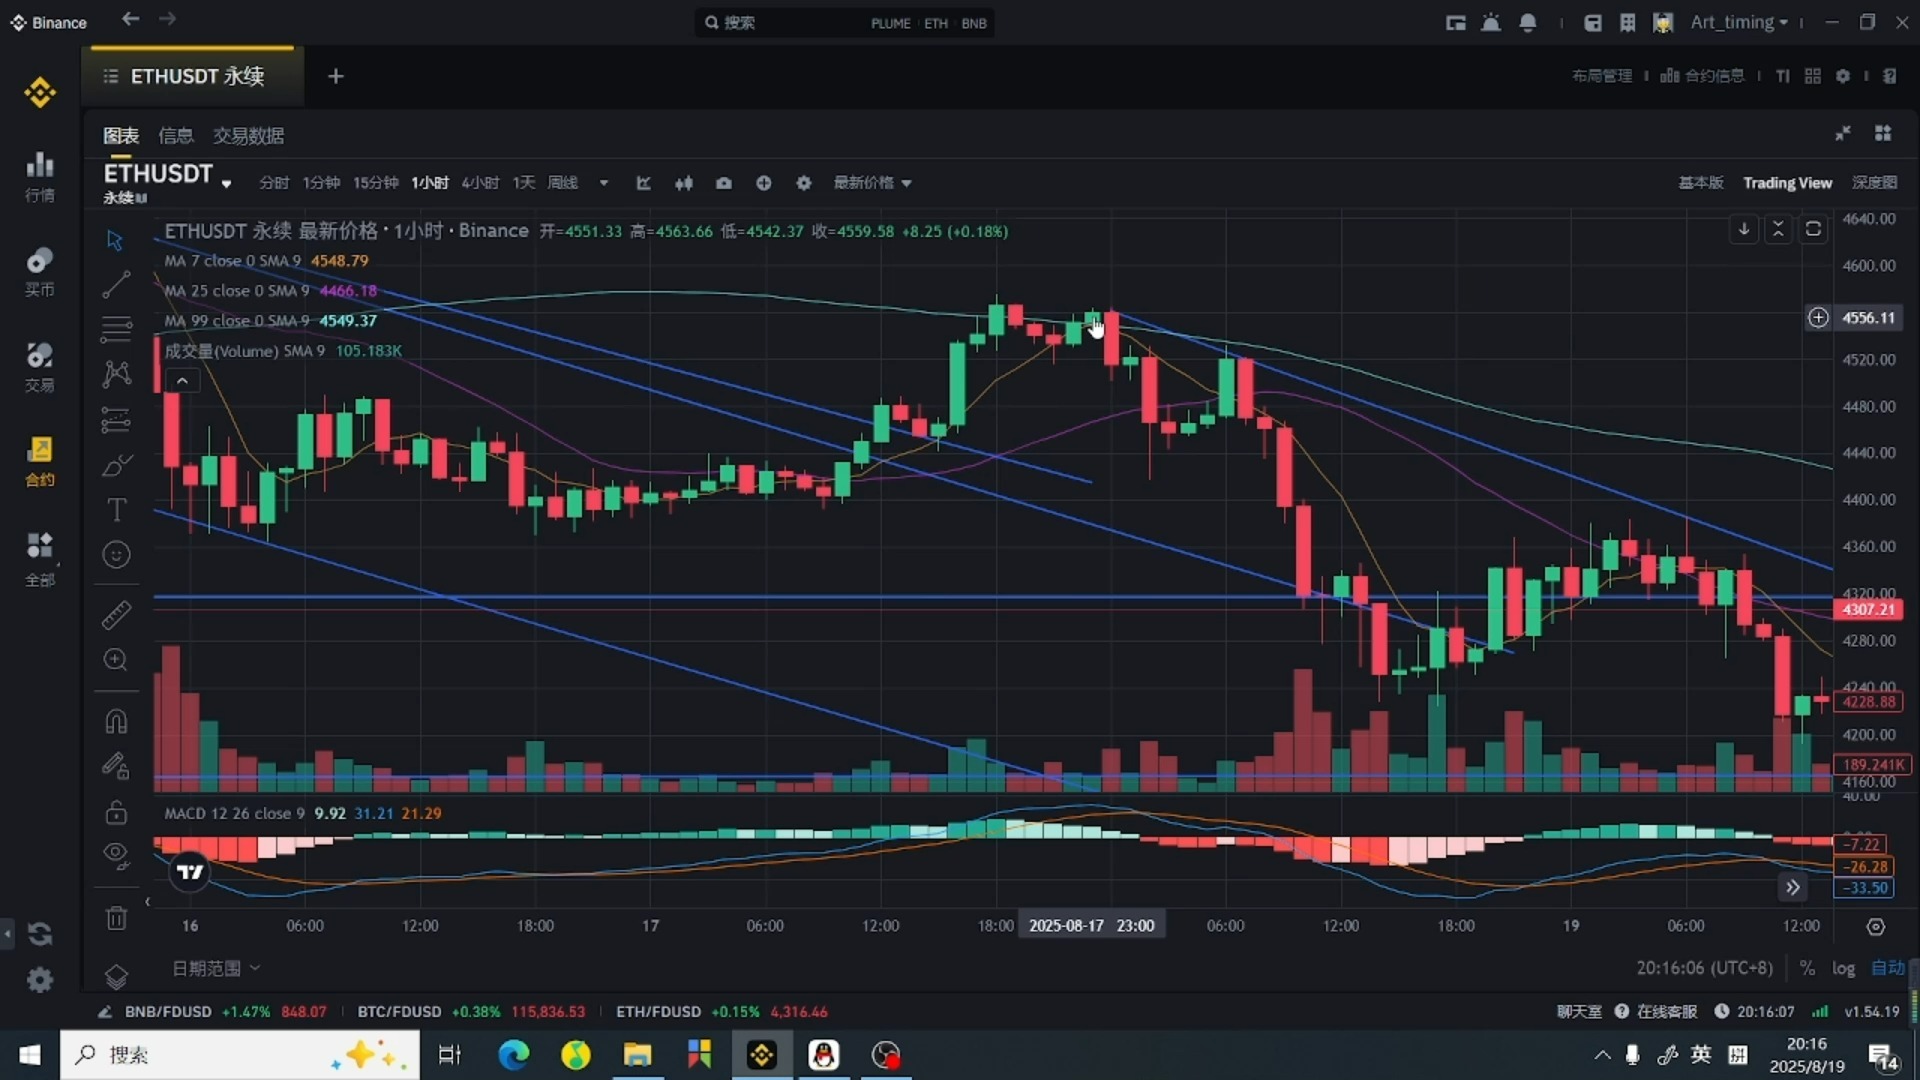Open 交易 trade in left sidebar

(x=40, y=367)
